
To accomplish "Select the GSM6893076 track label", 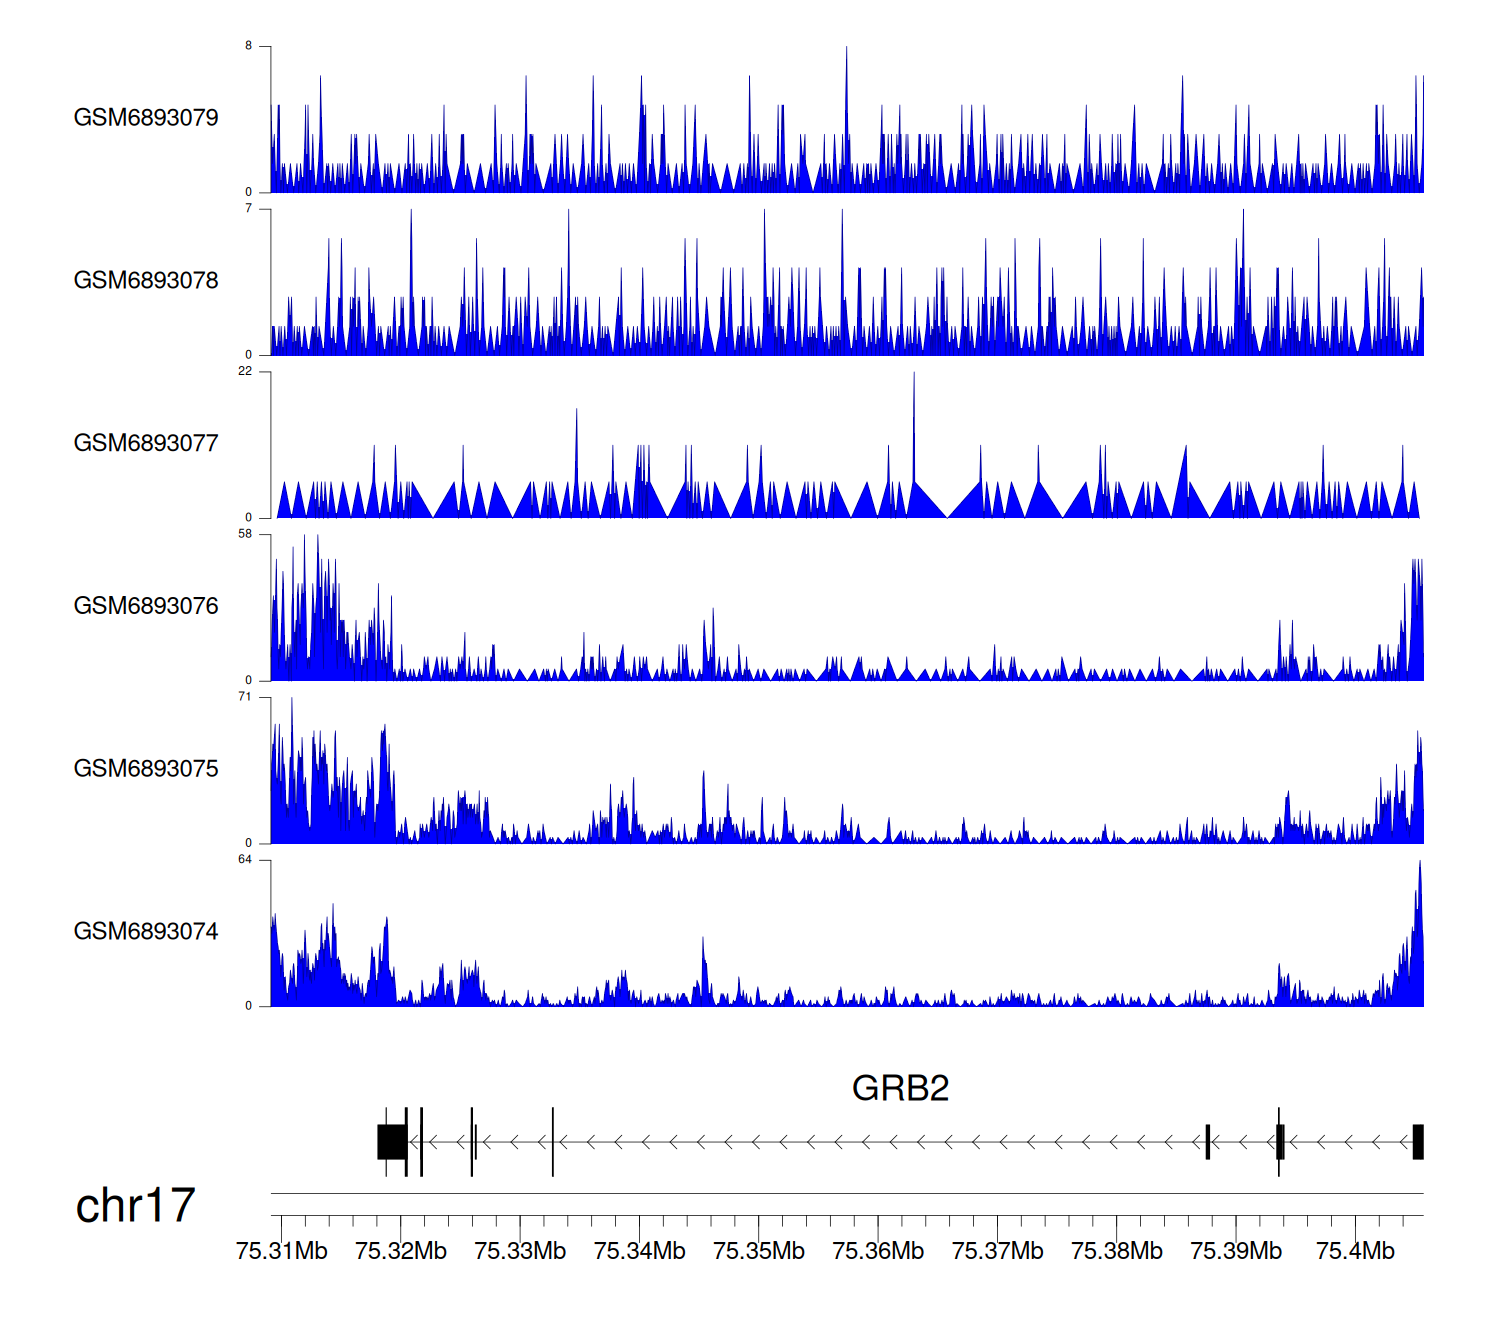I will pos(146,606).
